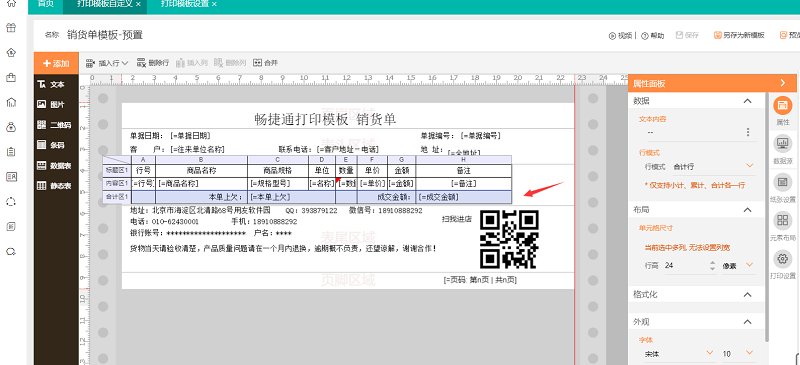This screenshot has height=365, width=800.
Task: Click the 合并 merge cells toolbar icon
Action: 265,63
